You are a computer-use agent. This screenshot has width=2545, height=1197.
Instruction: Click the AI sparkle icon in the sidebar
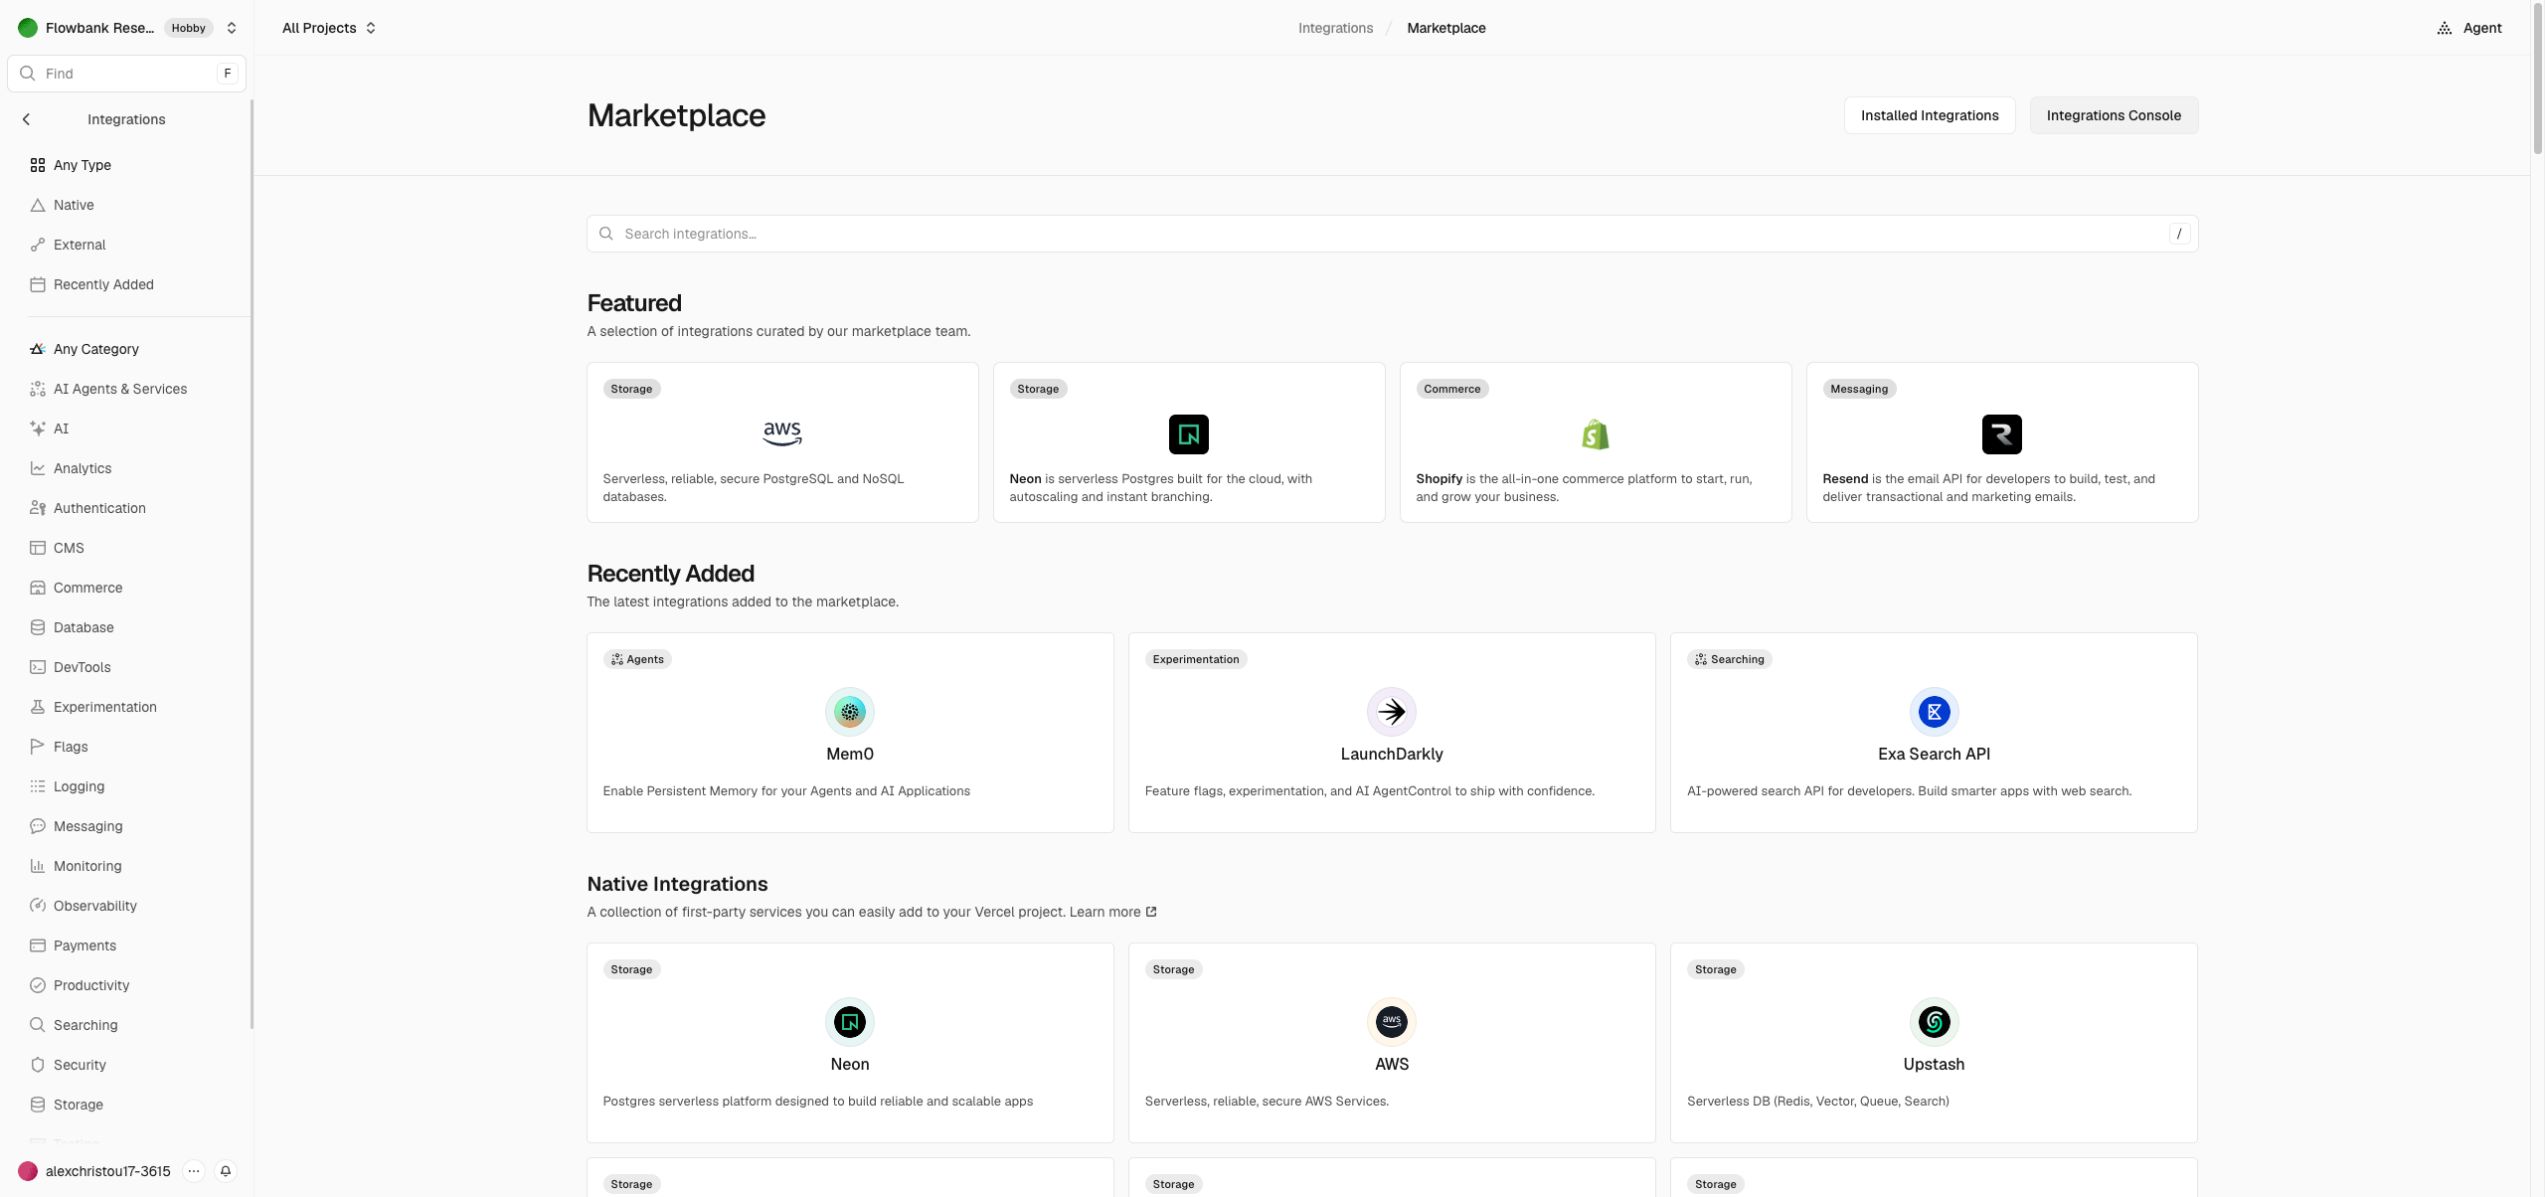(x=37, y=429)
